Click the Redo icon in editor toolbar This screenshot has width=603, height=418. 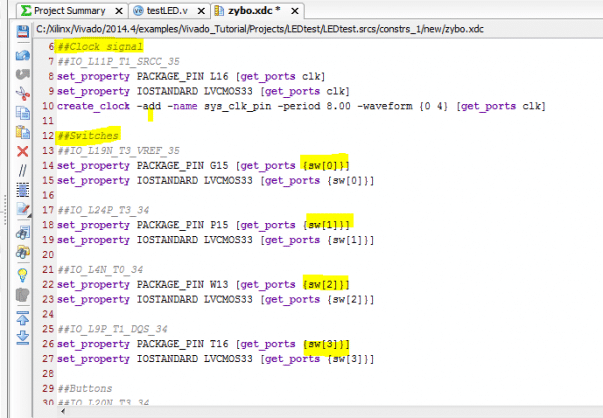(23, 72)
